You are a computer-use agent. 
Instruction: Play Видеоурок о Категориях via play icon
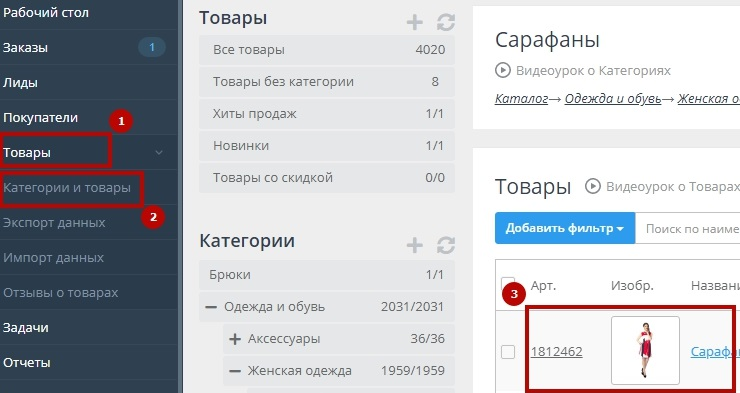pyautogui.click(x=503, y=71)
